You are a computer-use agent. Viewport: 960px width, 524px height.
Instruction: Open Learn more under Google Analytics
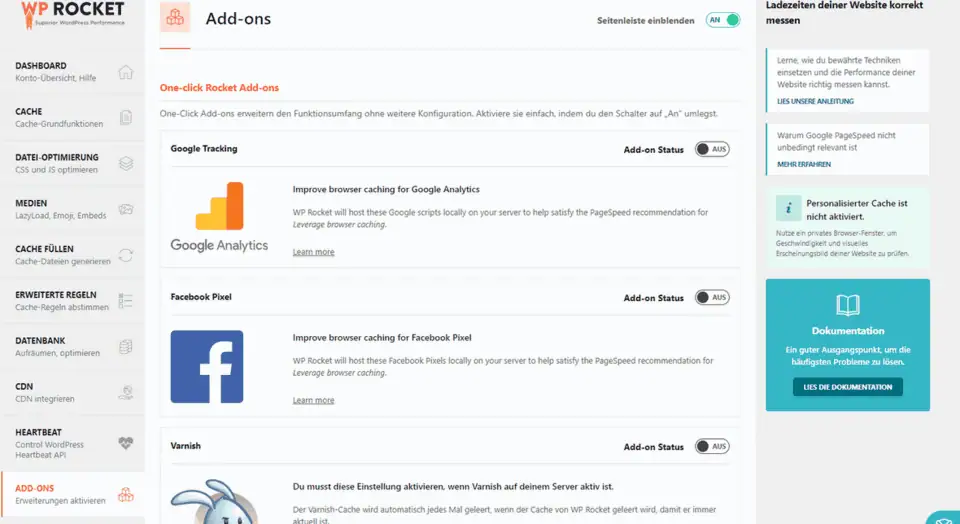[x=313, y=252]
